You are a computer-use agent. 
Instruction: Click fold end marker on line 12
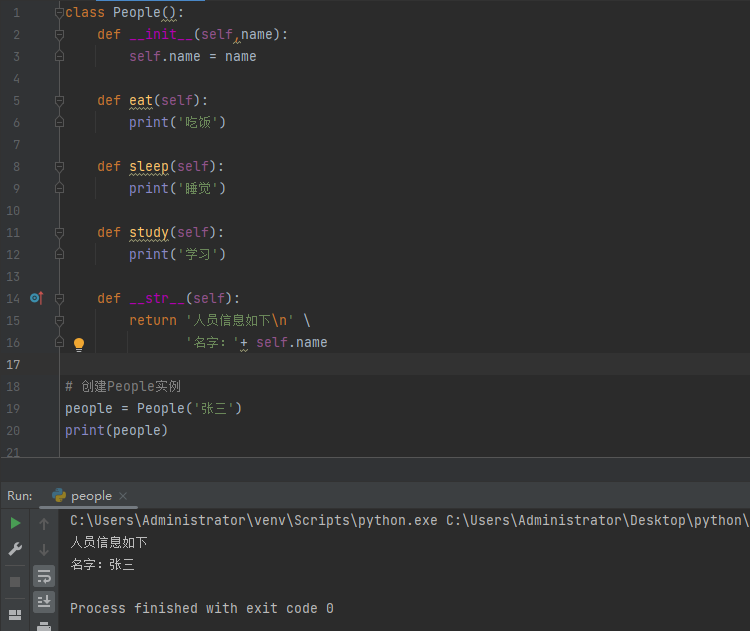point(59,254)
